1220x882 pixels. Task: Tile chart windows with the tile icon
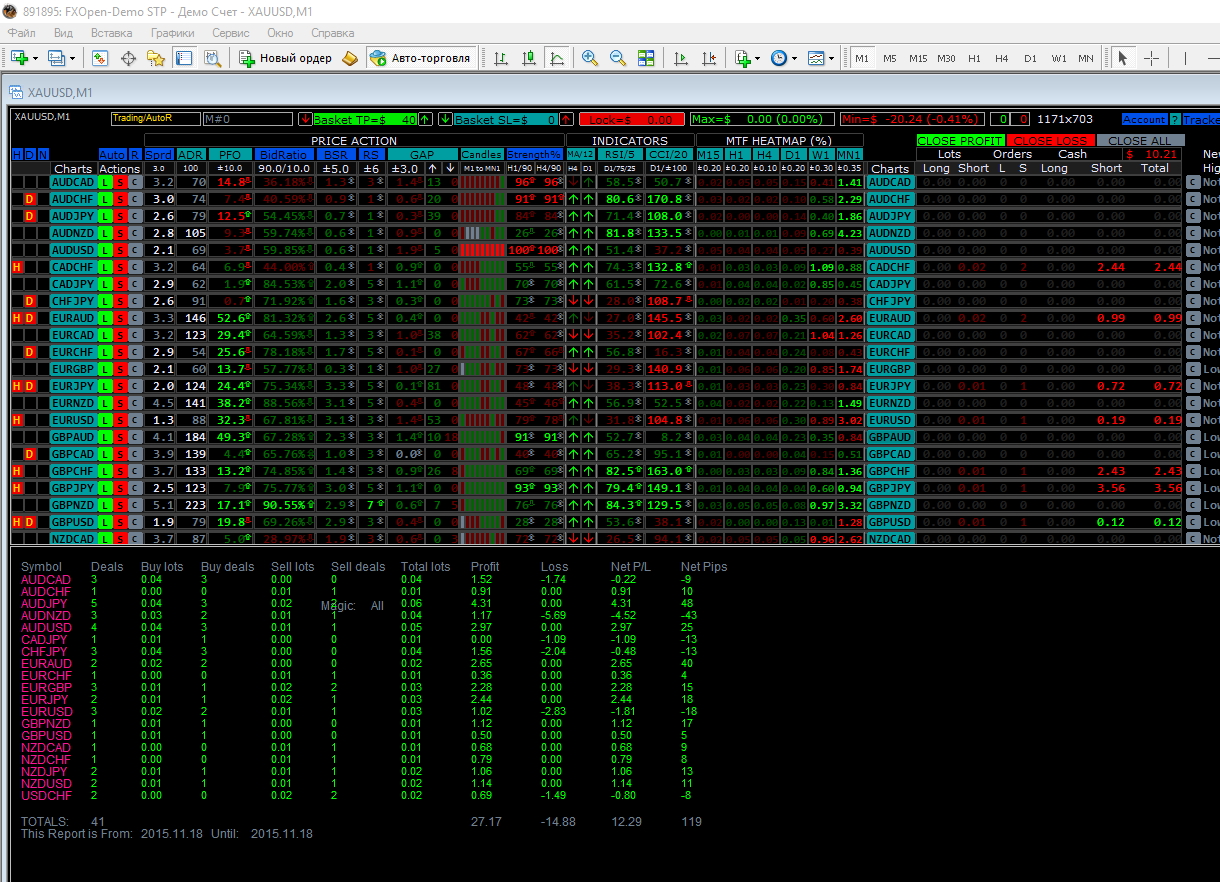[646, 58]
